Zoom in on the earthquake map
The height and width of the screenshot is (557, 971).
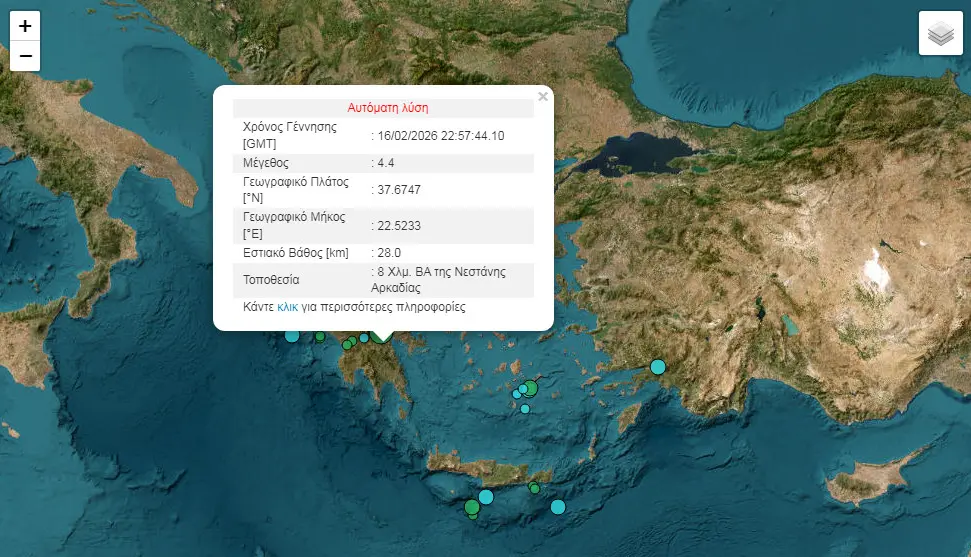tap(25, 27)
